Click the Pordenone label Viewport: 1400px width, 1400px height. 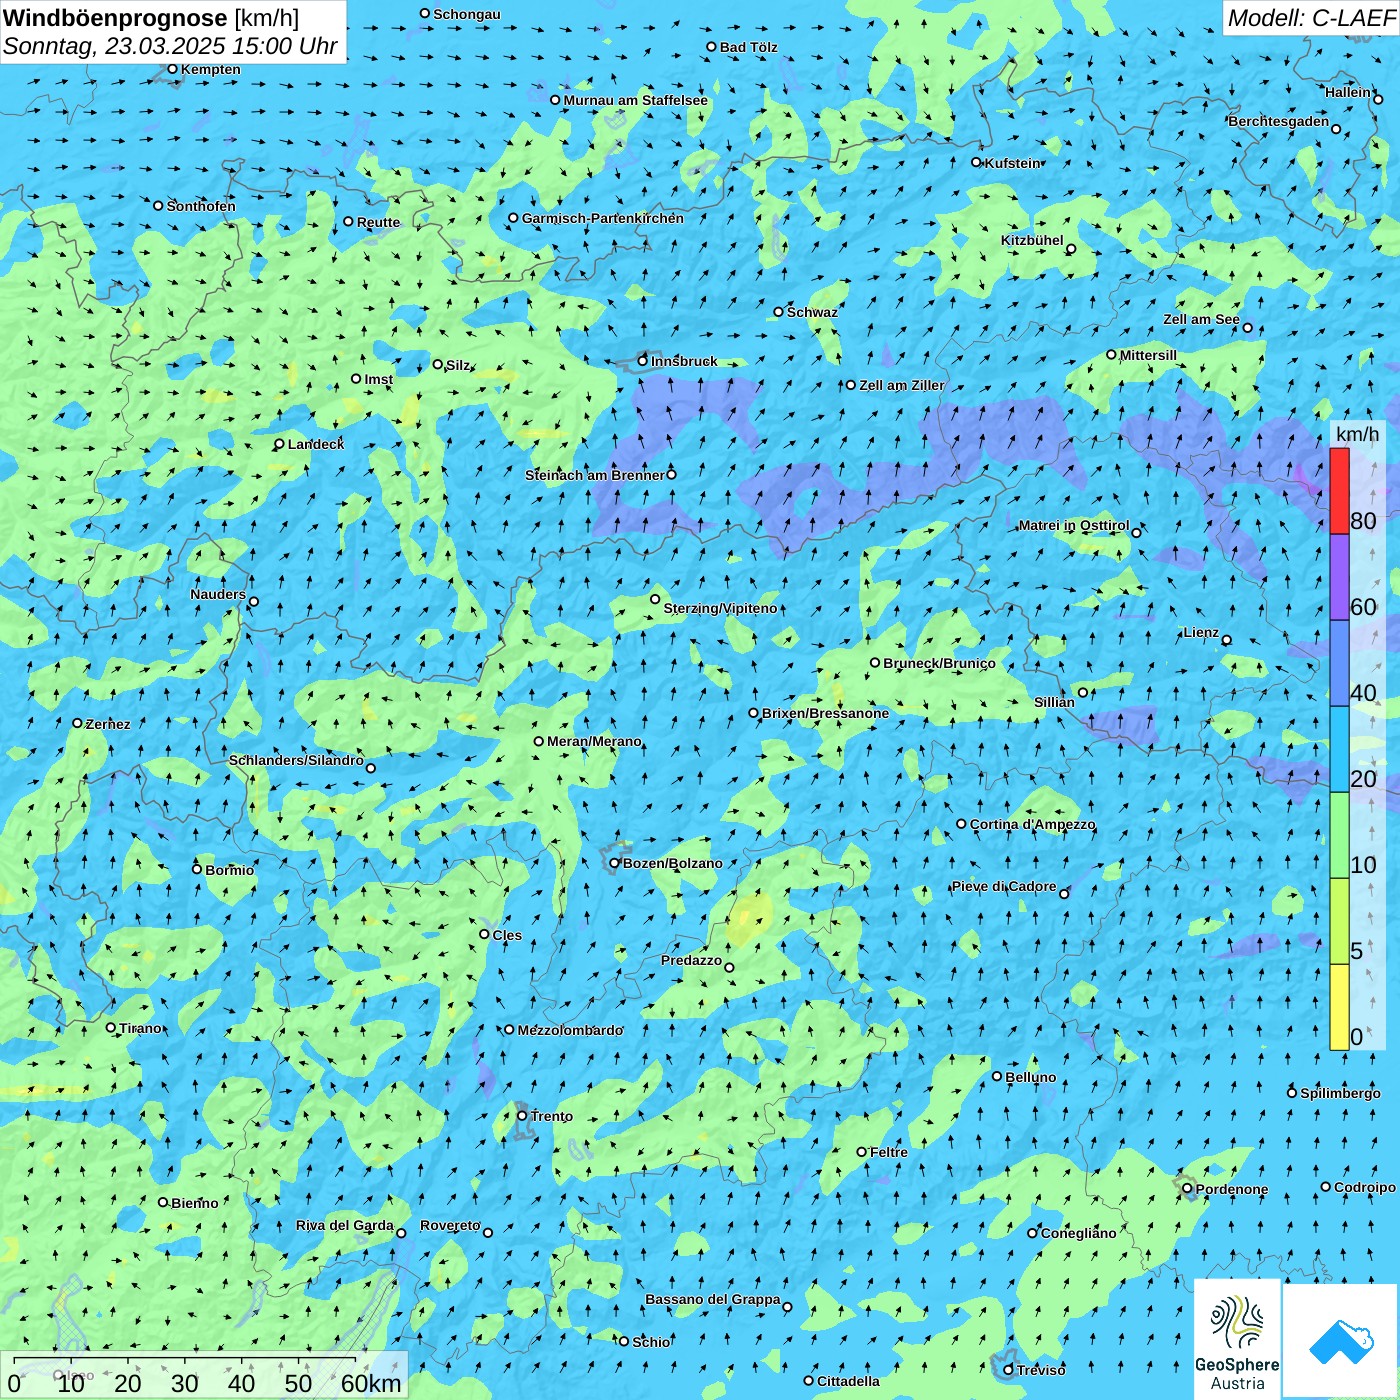1231,1189
